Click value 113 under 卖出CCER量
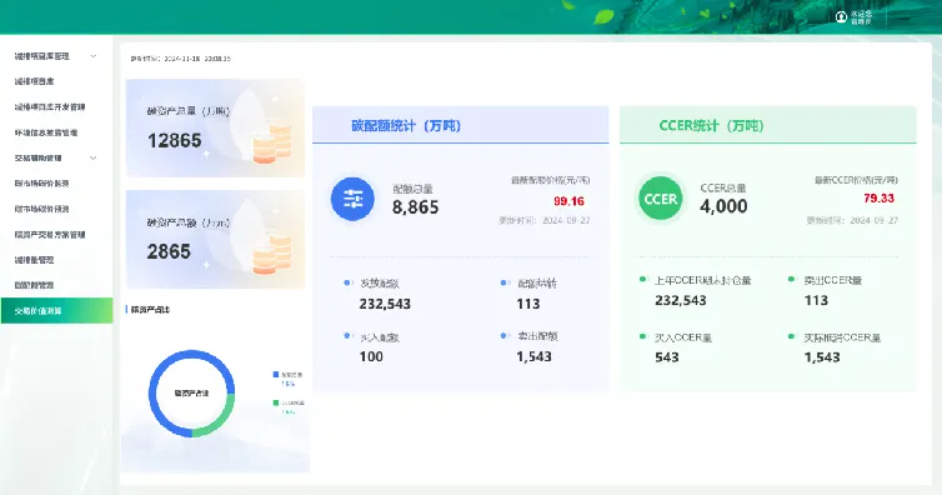 click(816, 300)
